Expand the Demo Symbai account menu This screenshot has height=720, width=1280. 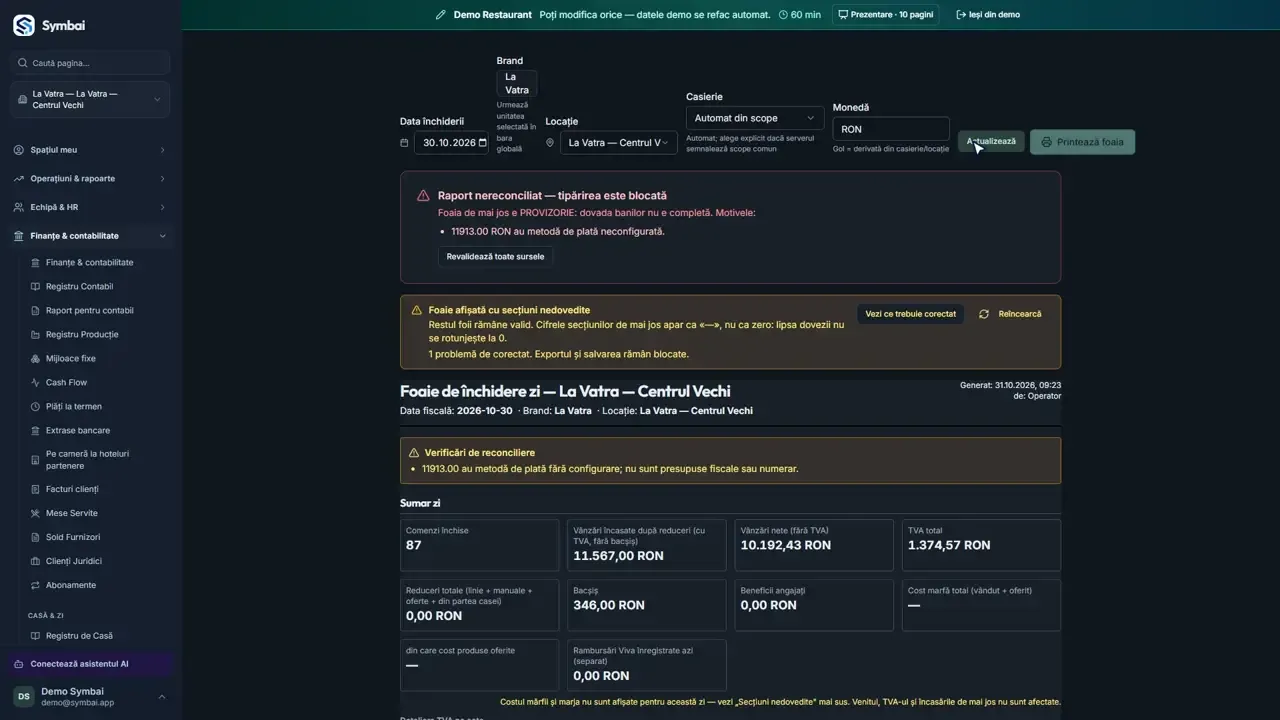[x=90, y=697]
